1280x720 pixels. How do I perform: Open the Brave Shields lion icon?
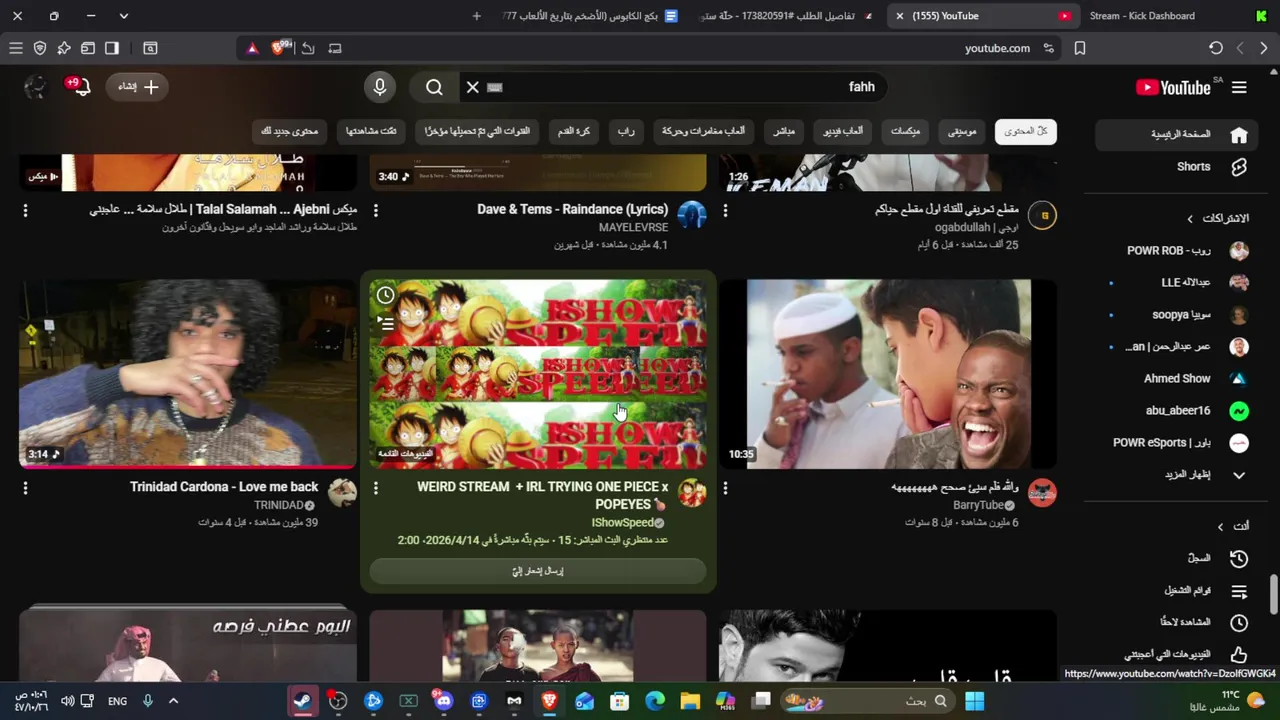click(x=278, y=48)
